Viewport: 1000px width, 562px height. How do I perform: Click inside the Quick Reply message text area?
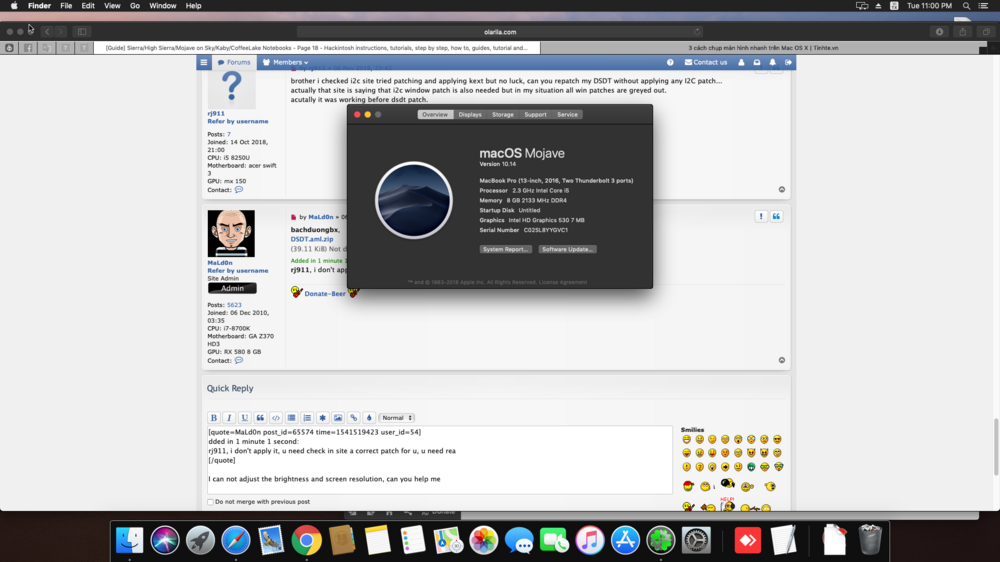pos(439,460)
